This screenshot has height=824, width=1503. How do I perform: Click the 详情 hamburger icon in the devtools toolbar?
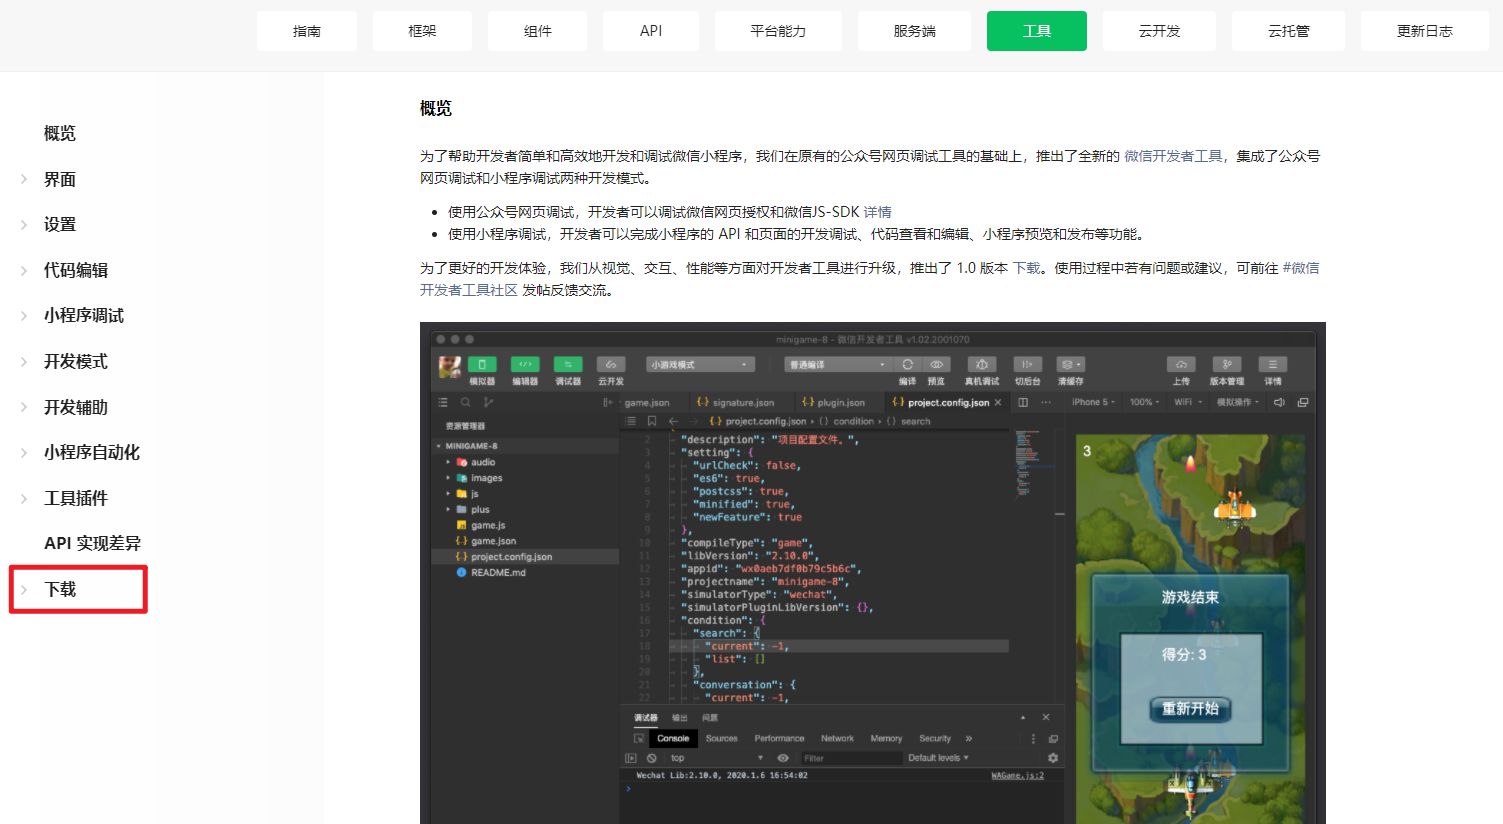(x=1272, y=365)
